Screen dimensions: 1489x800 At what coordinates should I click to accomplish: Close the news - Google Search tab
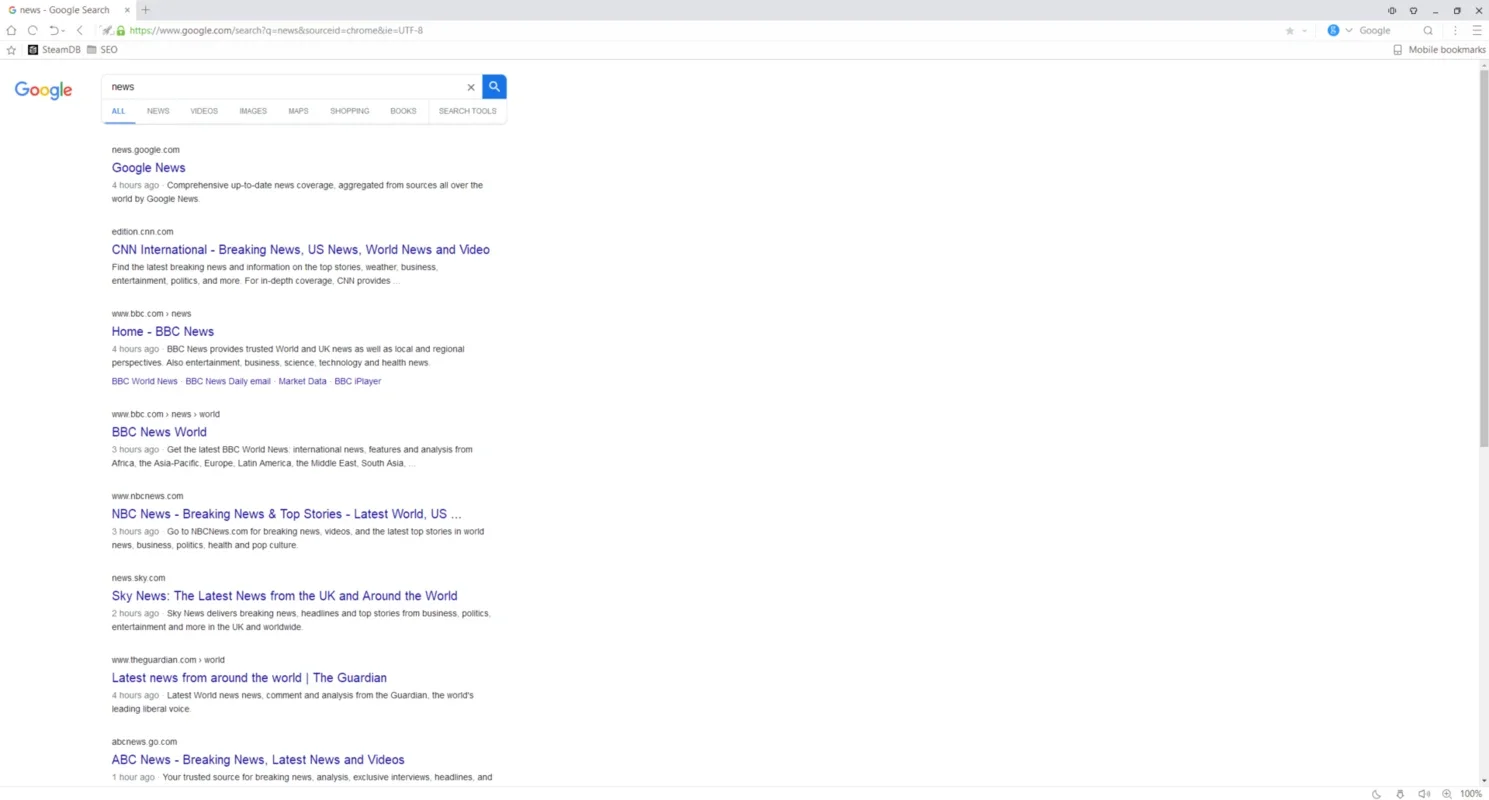coord(128,10)
